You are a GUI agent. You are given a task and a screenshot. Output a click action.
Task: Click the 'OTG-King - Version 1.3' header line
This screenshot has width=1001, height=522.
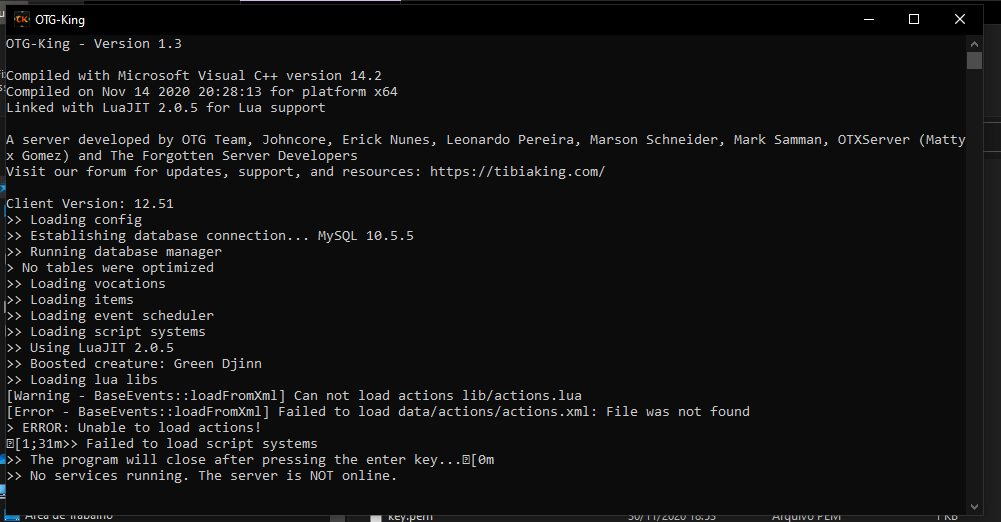point(94,44)
